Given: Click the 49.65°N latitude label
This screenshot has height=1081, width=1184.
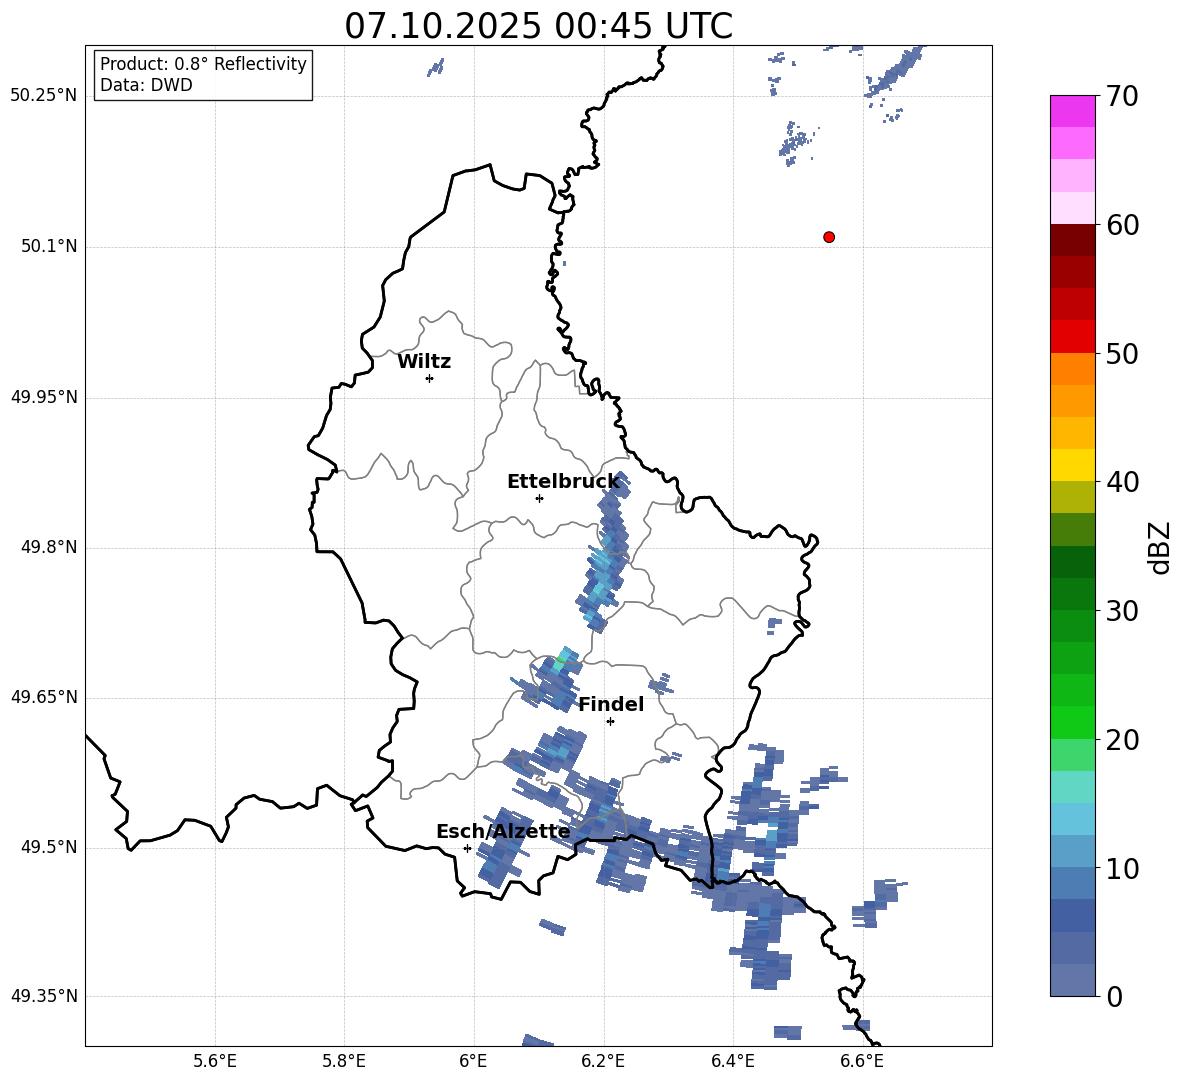Looking at the screenshot, I should coord(44,697).
